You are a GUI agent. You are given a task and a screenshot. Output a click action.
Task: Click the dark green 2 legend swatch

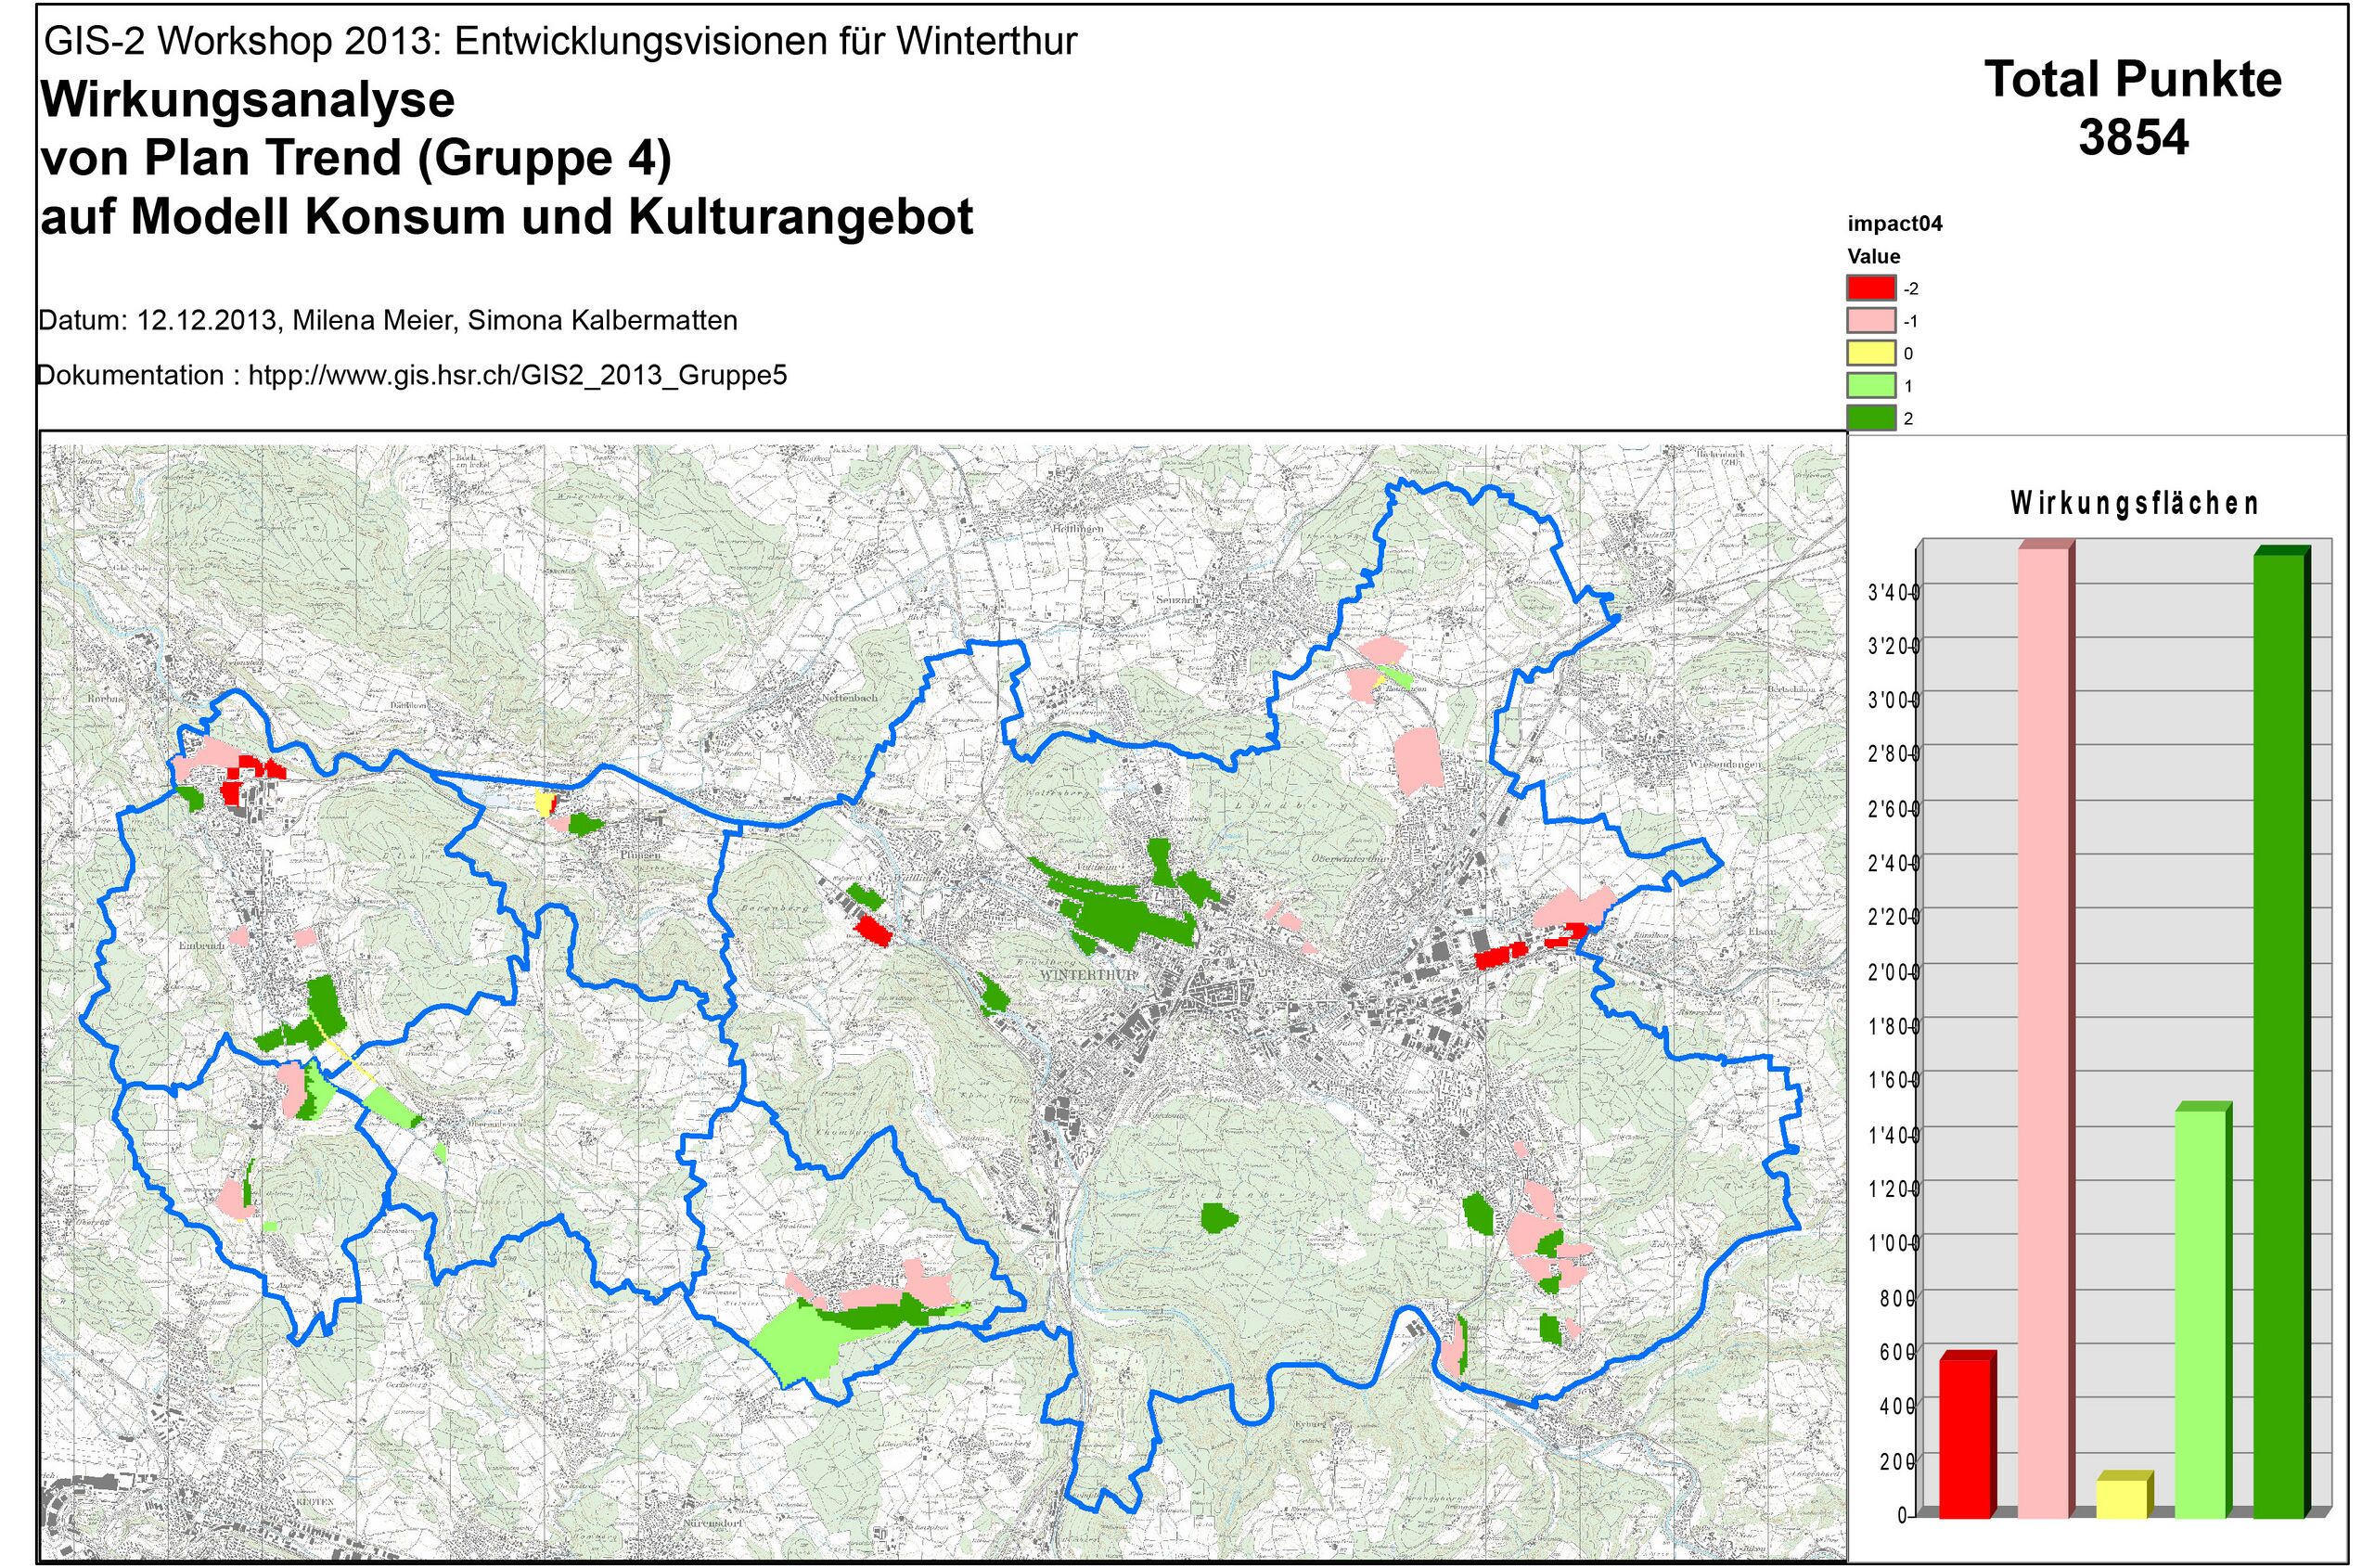tap(1870, 418)
